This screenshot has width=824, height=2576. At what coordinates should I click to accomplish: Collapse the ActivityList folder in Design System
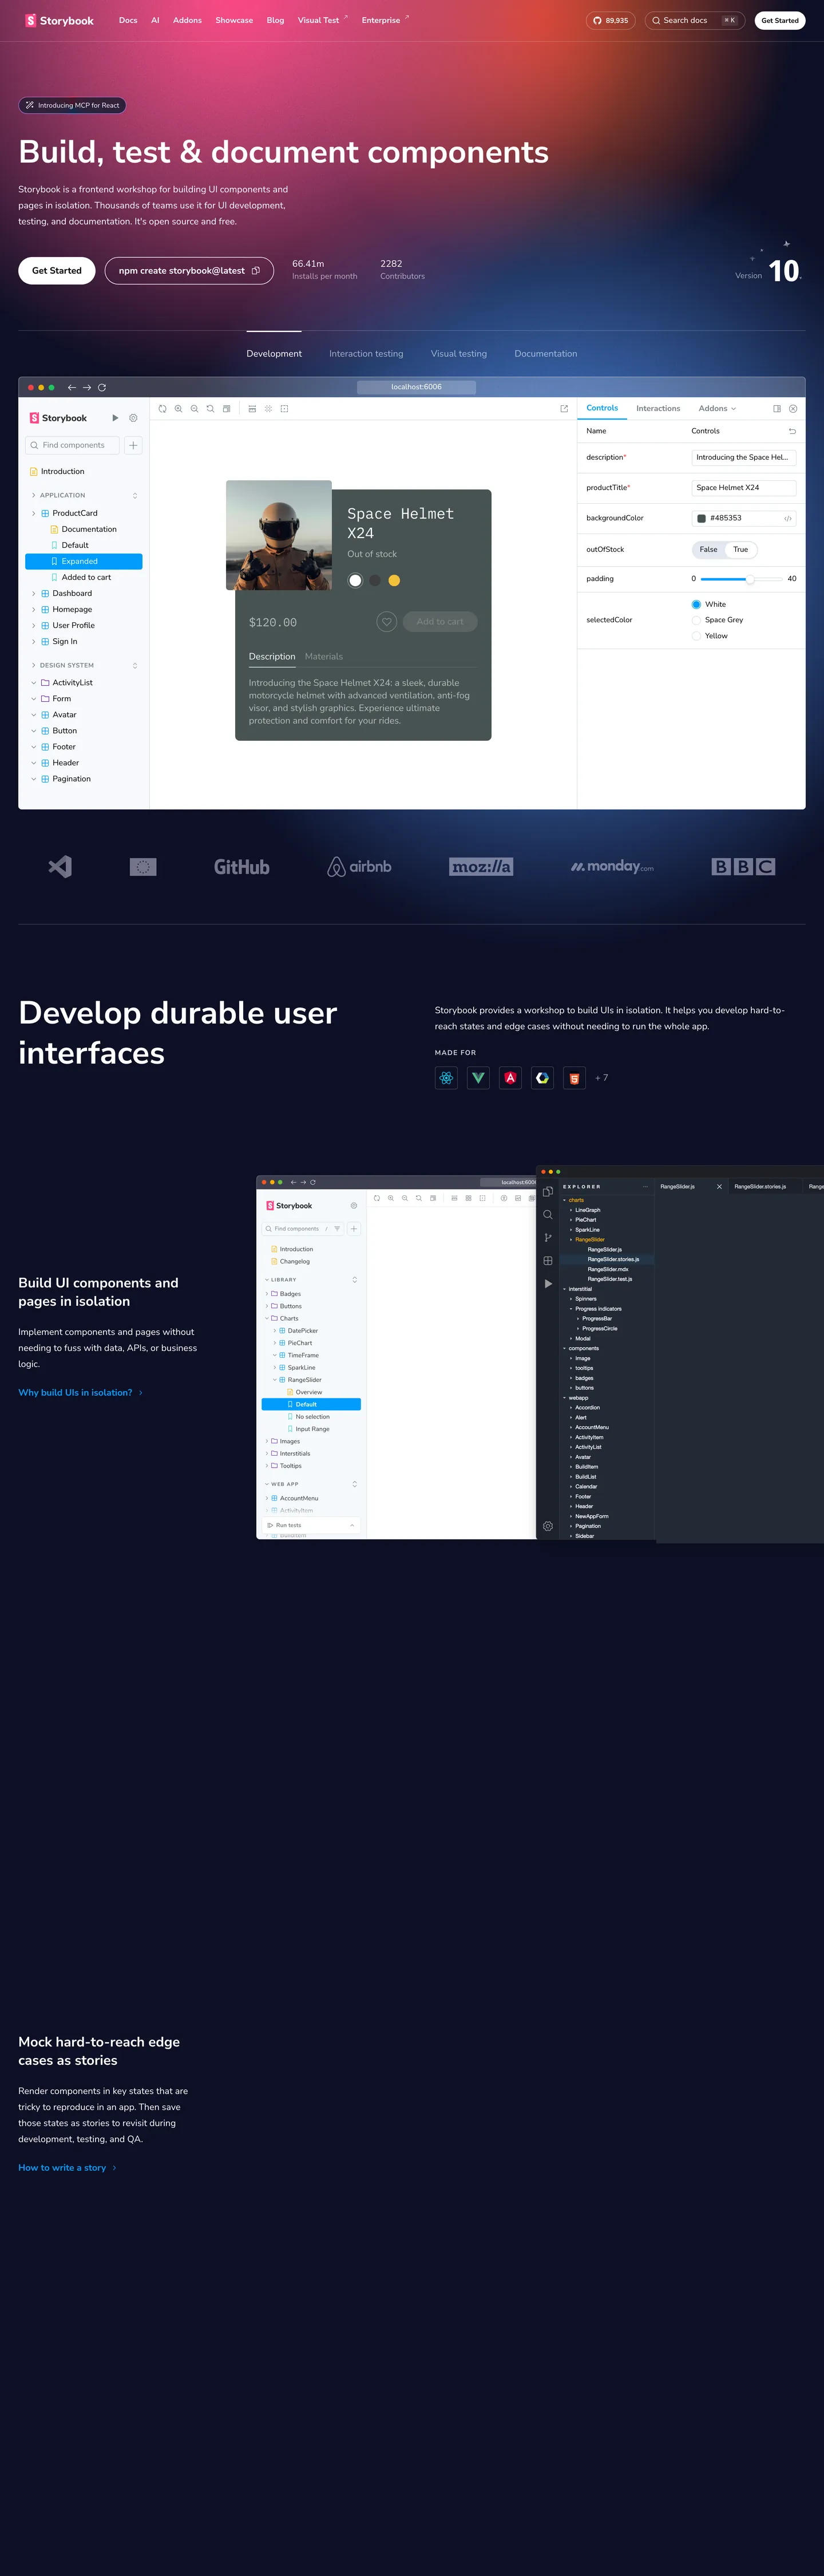point(34,683)
